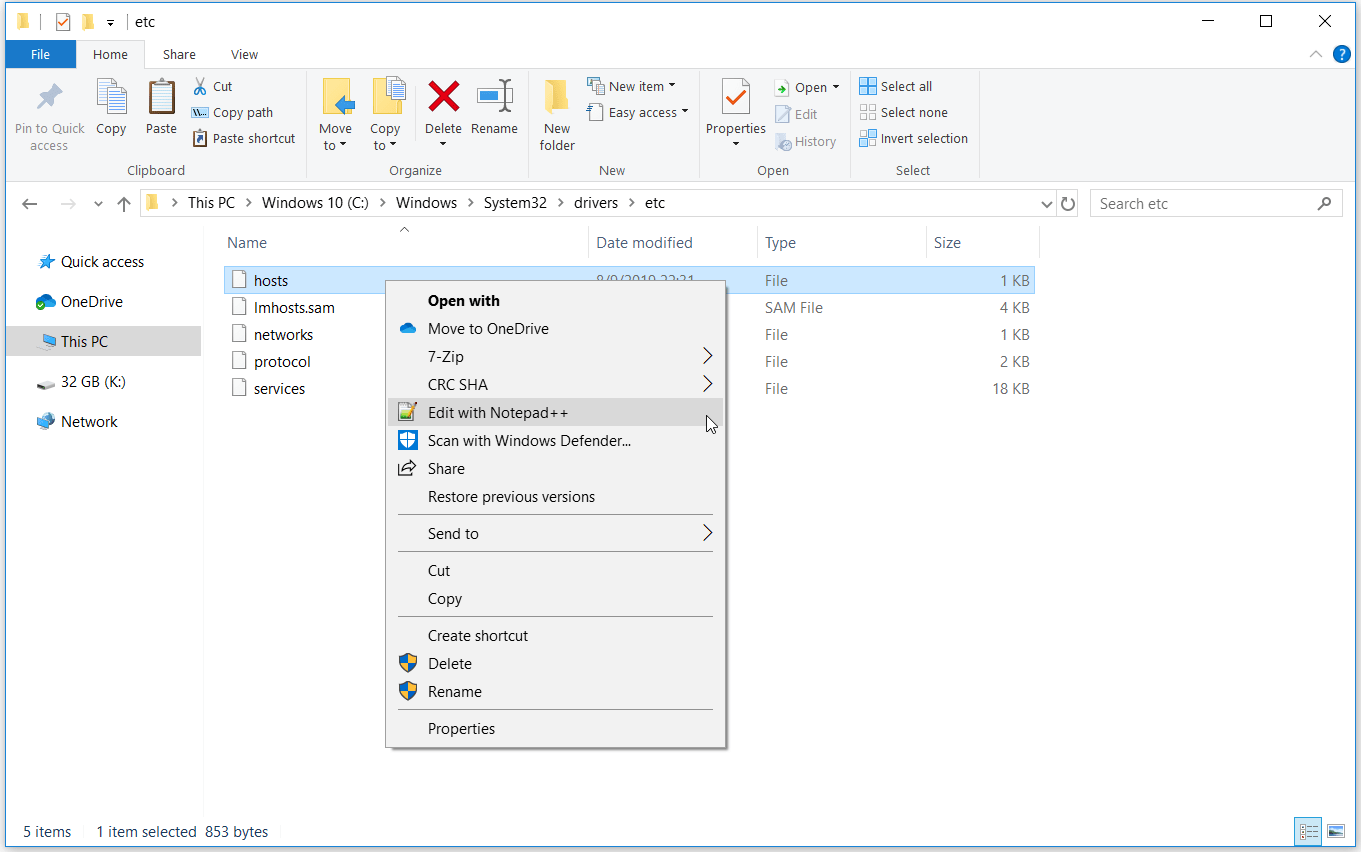This screenshot has height=852, width=1361.
Task: Click the New folder icon
Action: (557, 97)
